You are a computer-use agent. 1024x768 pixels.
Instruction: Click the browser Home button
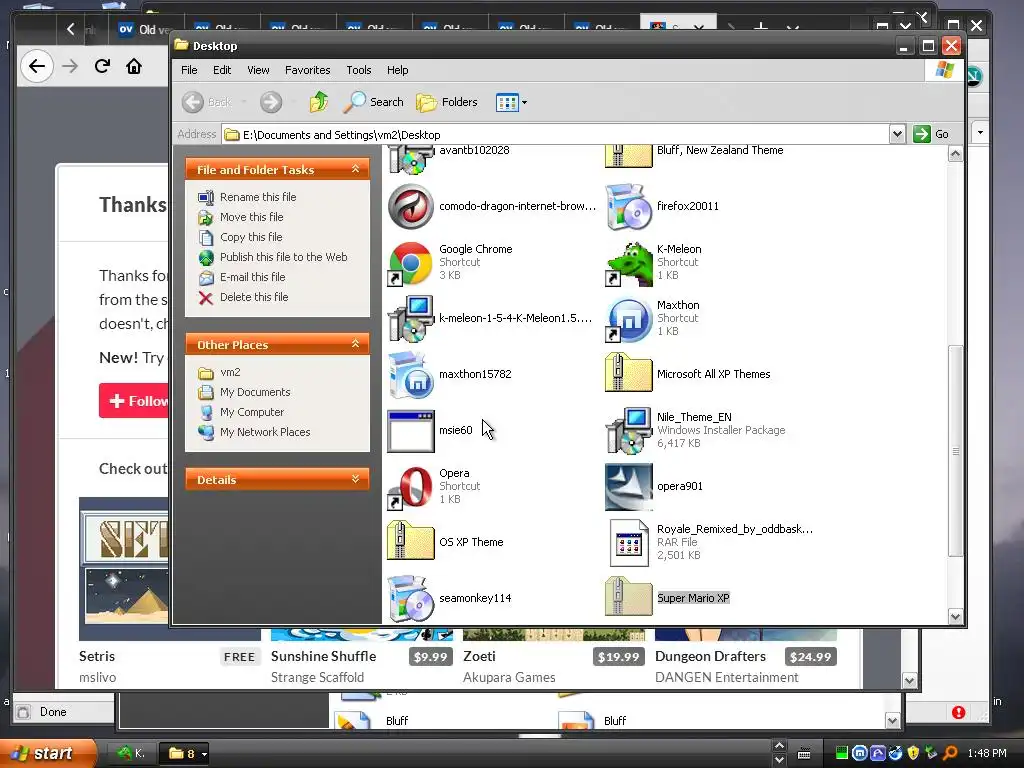(x=134, y=66)
